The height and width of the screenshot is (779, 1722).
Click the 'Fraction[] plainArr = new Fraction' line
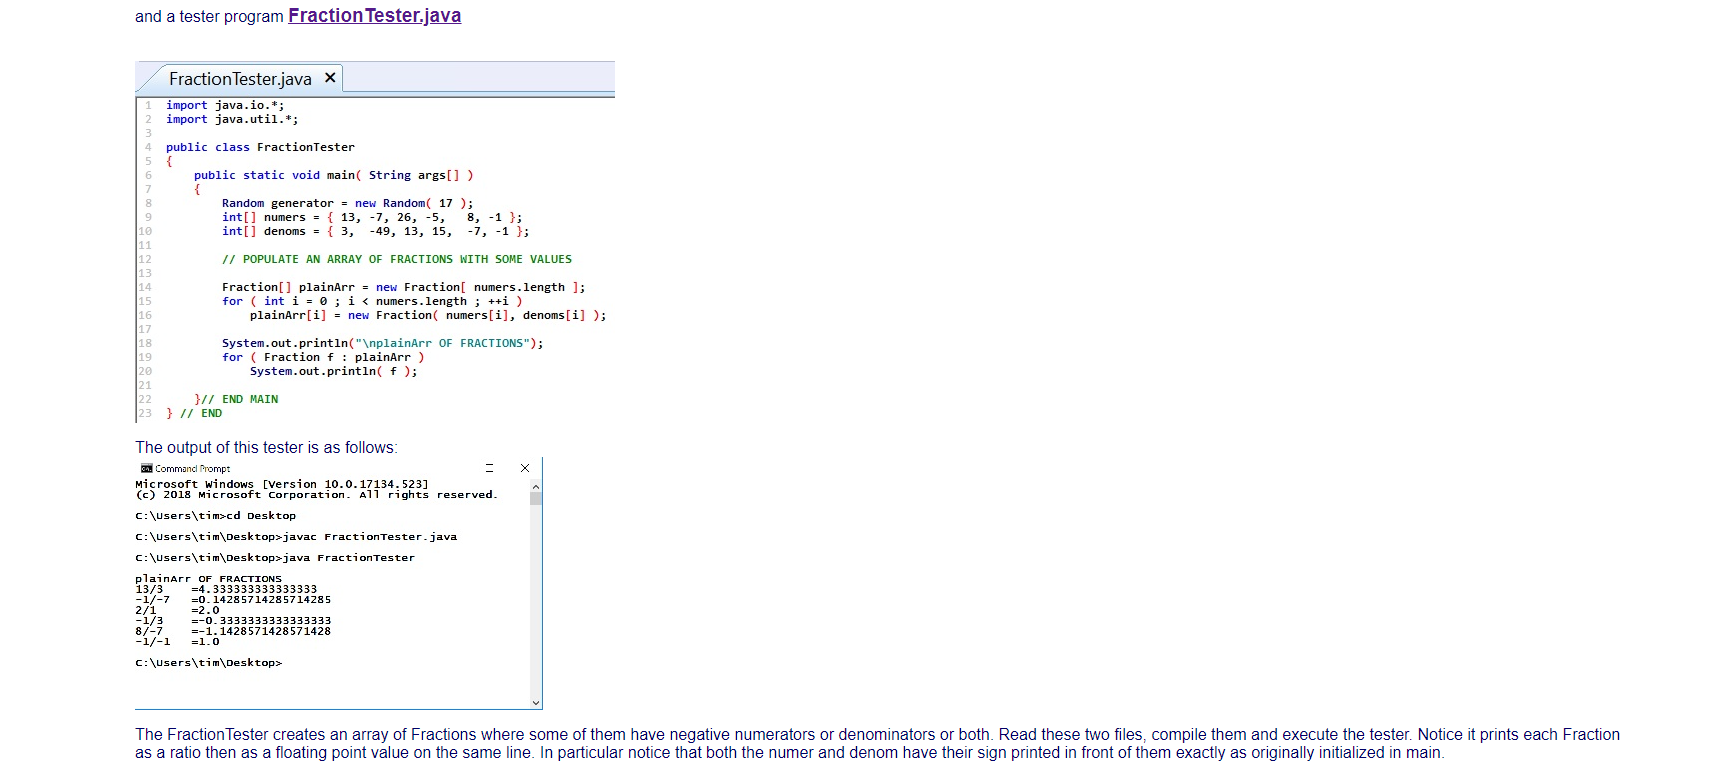(x=404, y=287)
